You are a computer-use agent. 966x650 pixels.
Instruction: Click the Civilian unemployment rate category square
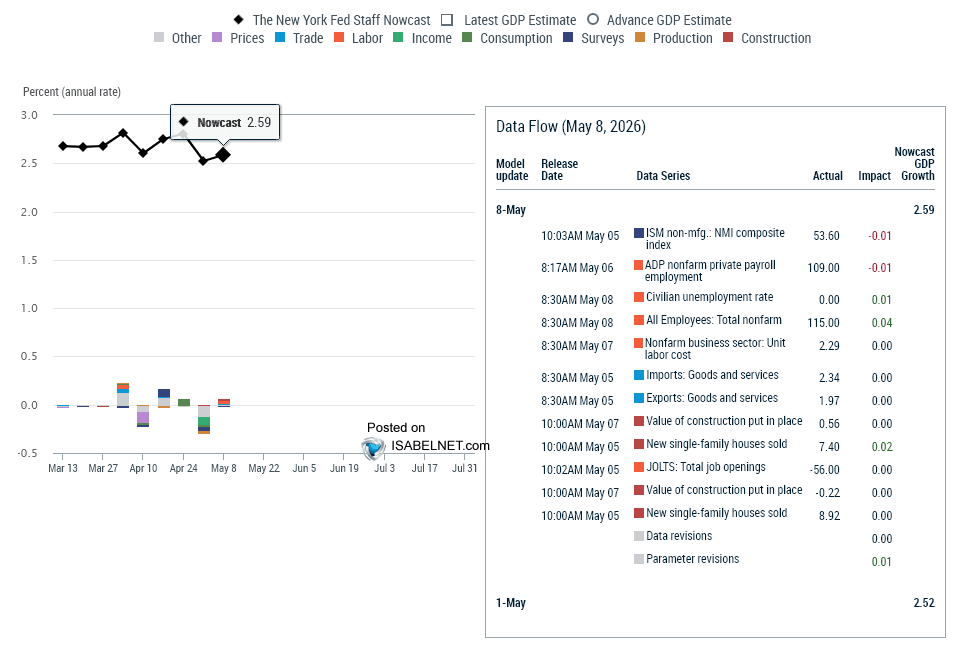tap(639, 297)
